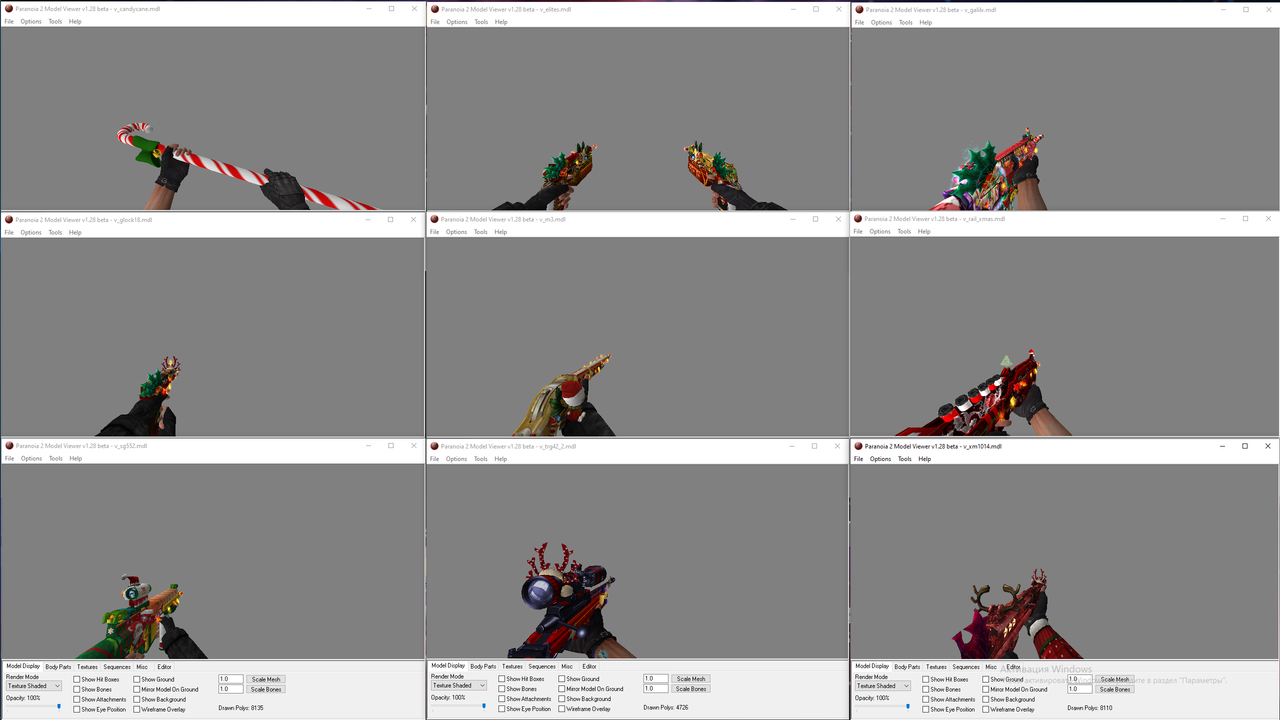Click the Scale Bones value field in v_trg42_2 window
Screen dimensions: 1280x720
(x=656, y=689)
